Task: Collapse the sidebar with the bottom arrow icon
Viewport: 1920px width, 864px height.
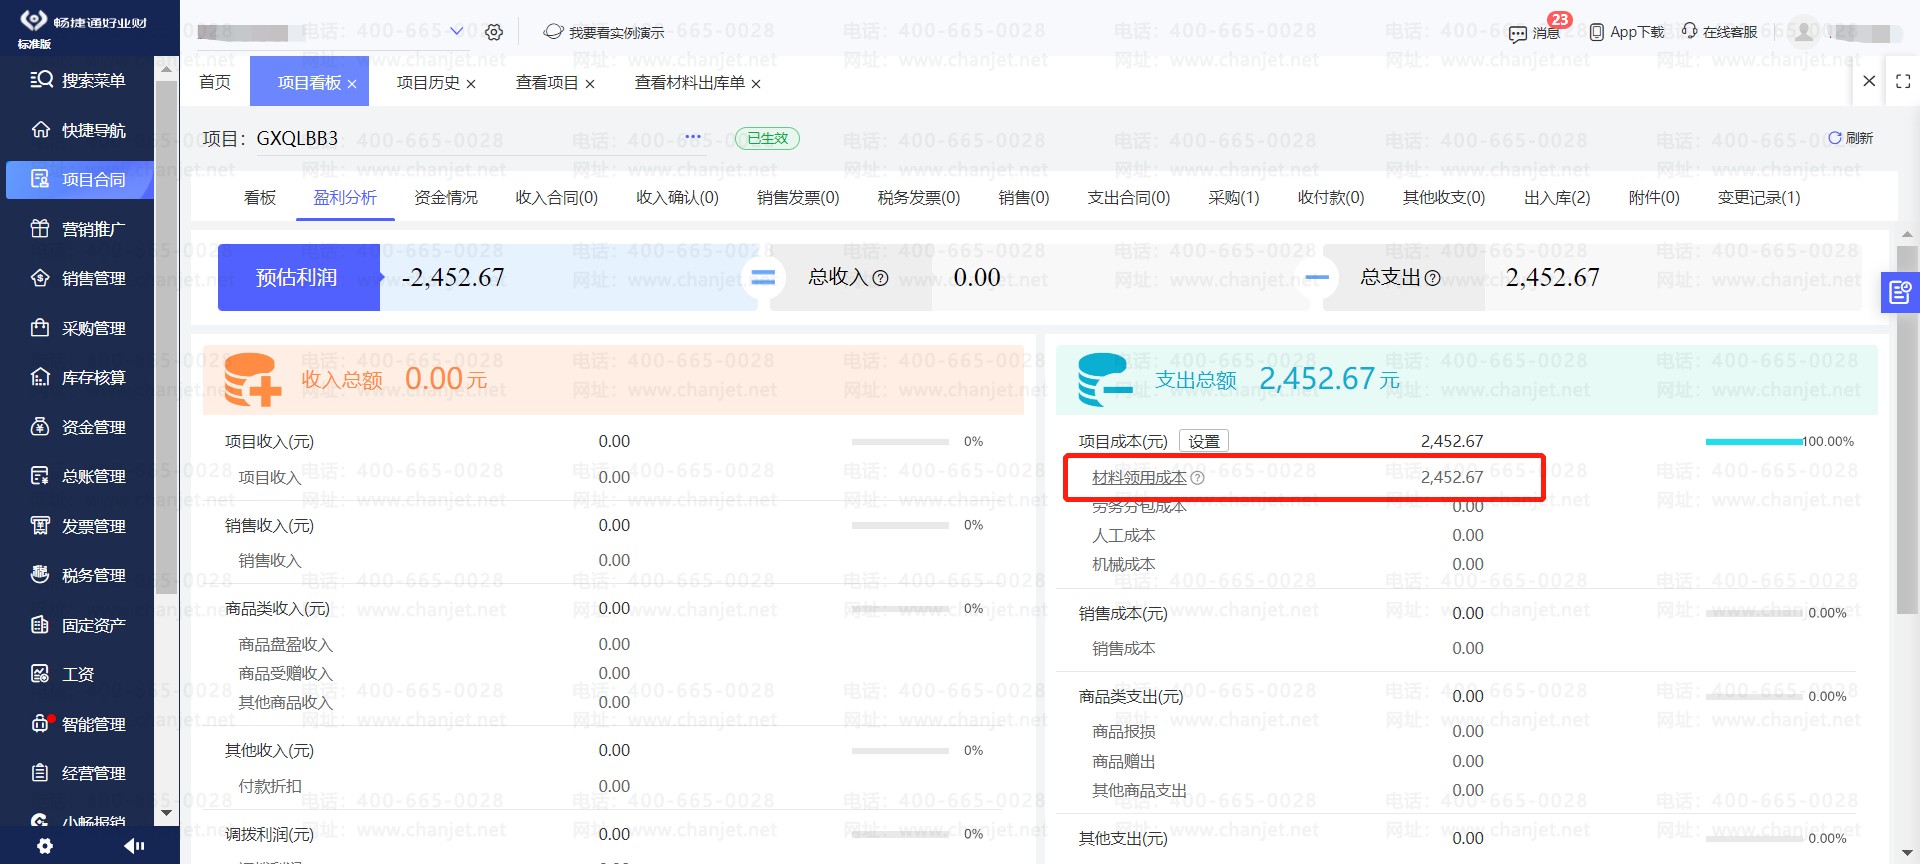Action: click(x=134, y=846)
